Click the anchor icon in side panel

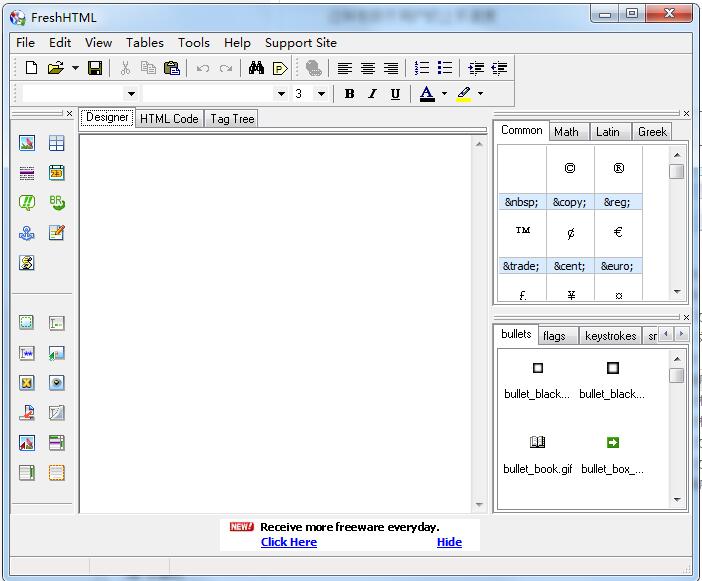[x=27, y=232]
